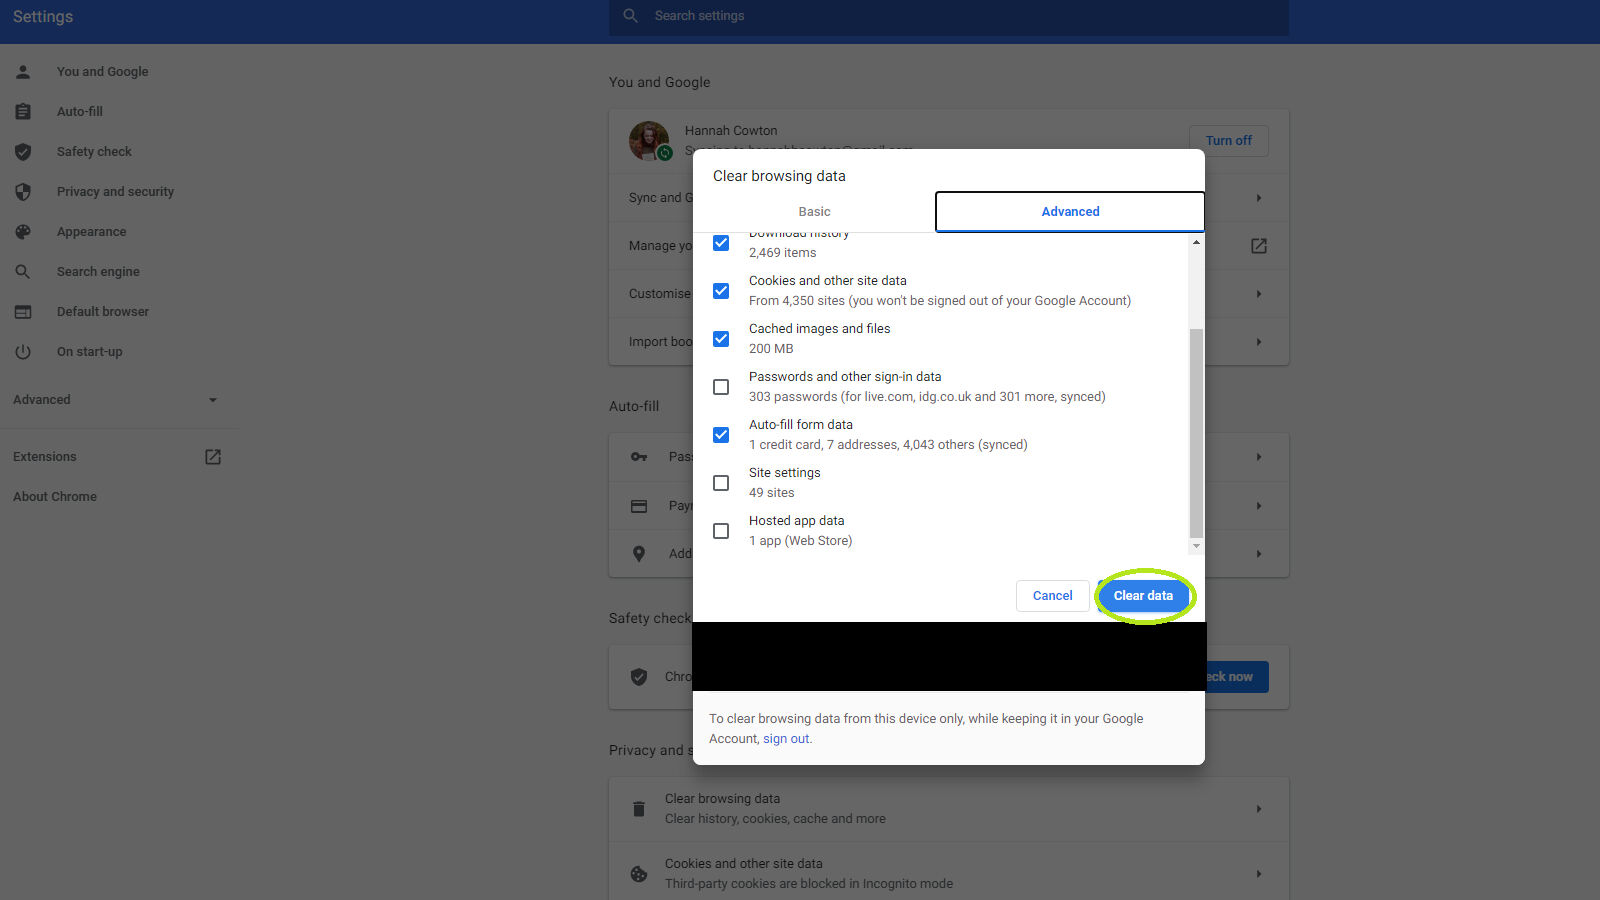This screenshot has height=900, width=1600.
Task: Click the Safety check shield icon in sidebar
Action: 23,152
